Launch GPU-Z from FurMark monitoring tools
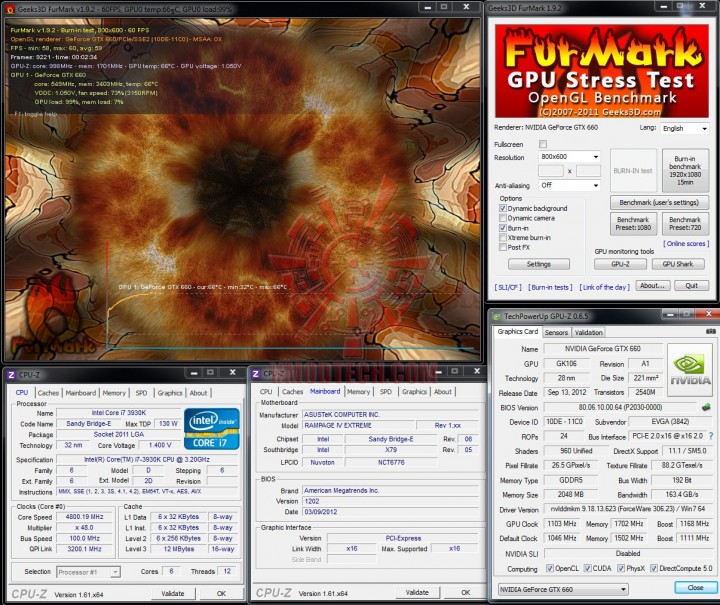Image resolution: width=720 pixels, height=605 pixels. click(x=620, y=264)
